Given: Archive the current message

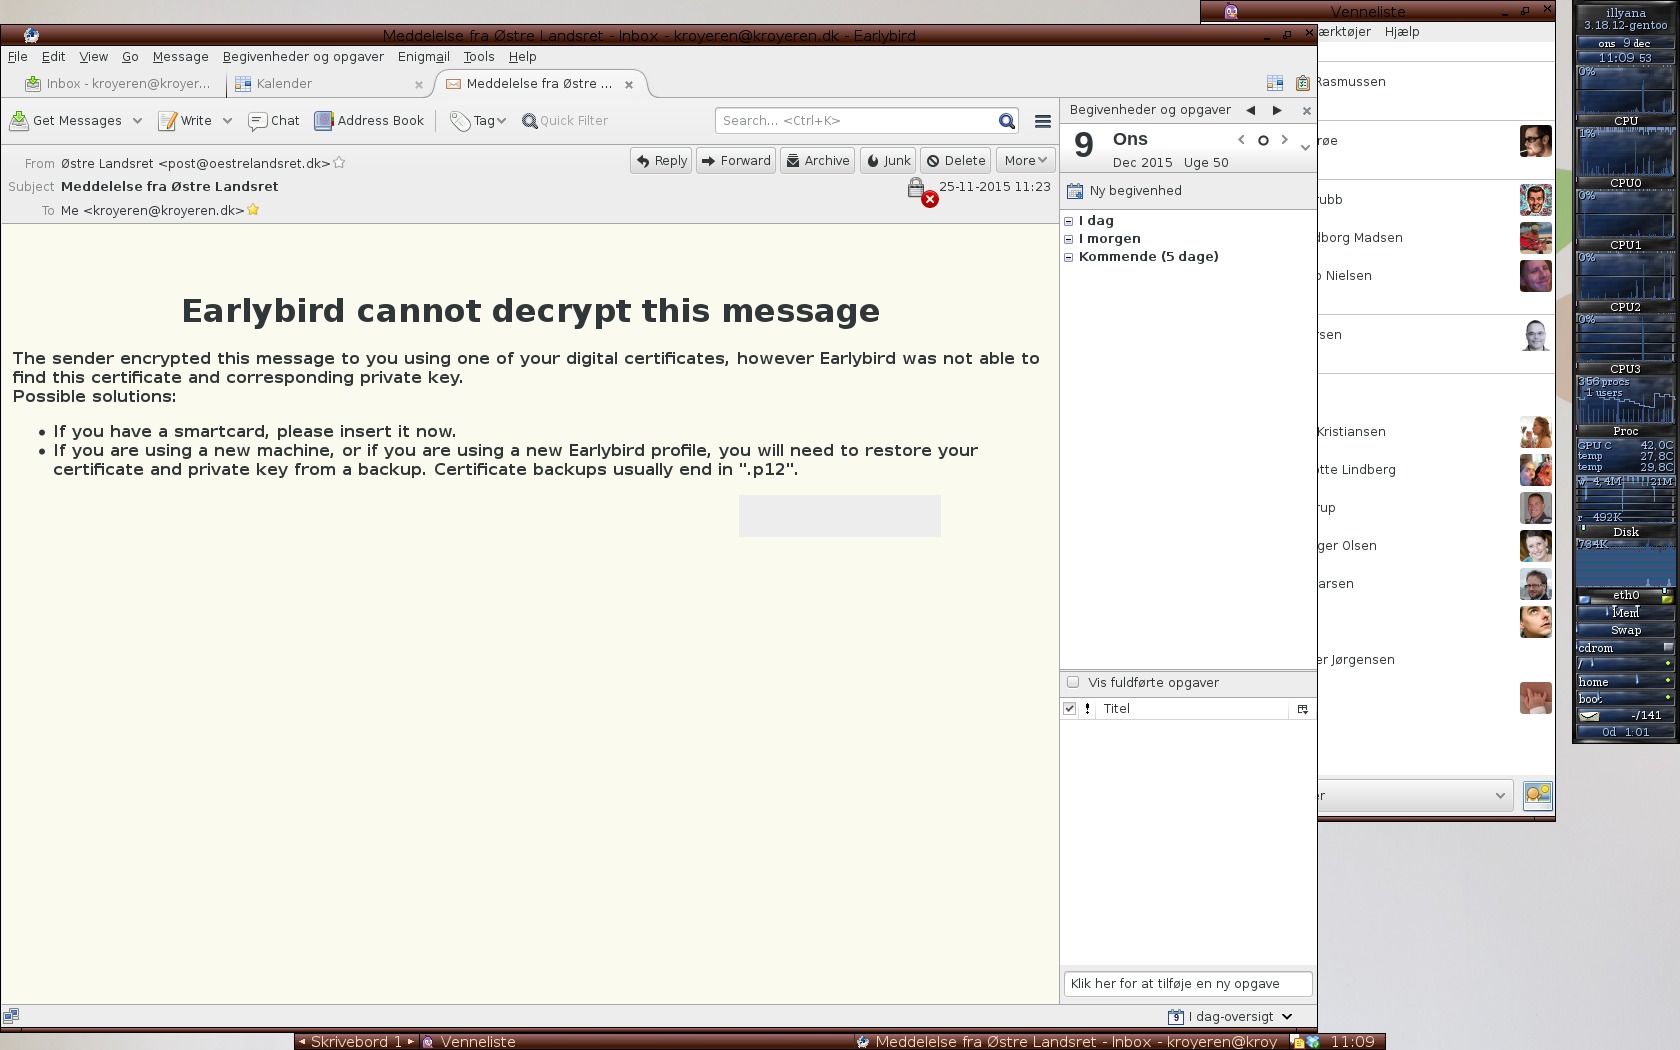Looking at the screenshot, I should click(x=817, y=161).
